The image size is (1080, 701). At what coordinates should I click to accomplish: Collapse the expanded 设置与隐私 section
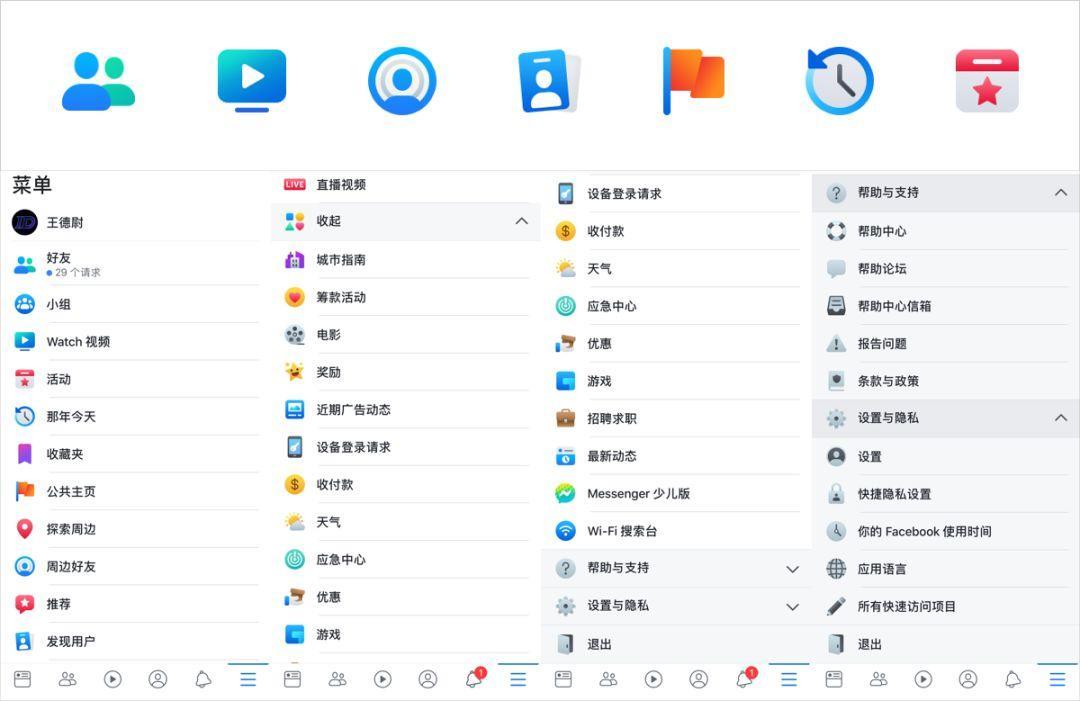coord(1061,418)
